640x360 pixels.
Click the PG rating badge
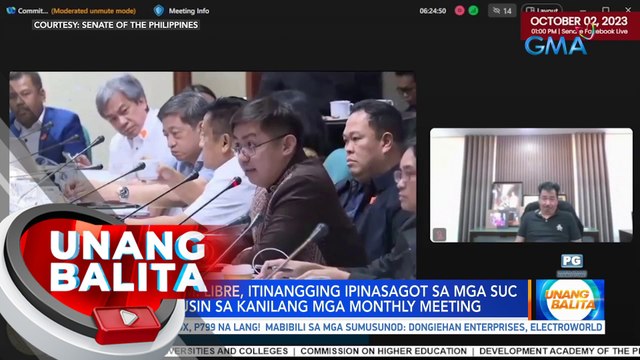(x=571, y=261)
